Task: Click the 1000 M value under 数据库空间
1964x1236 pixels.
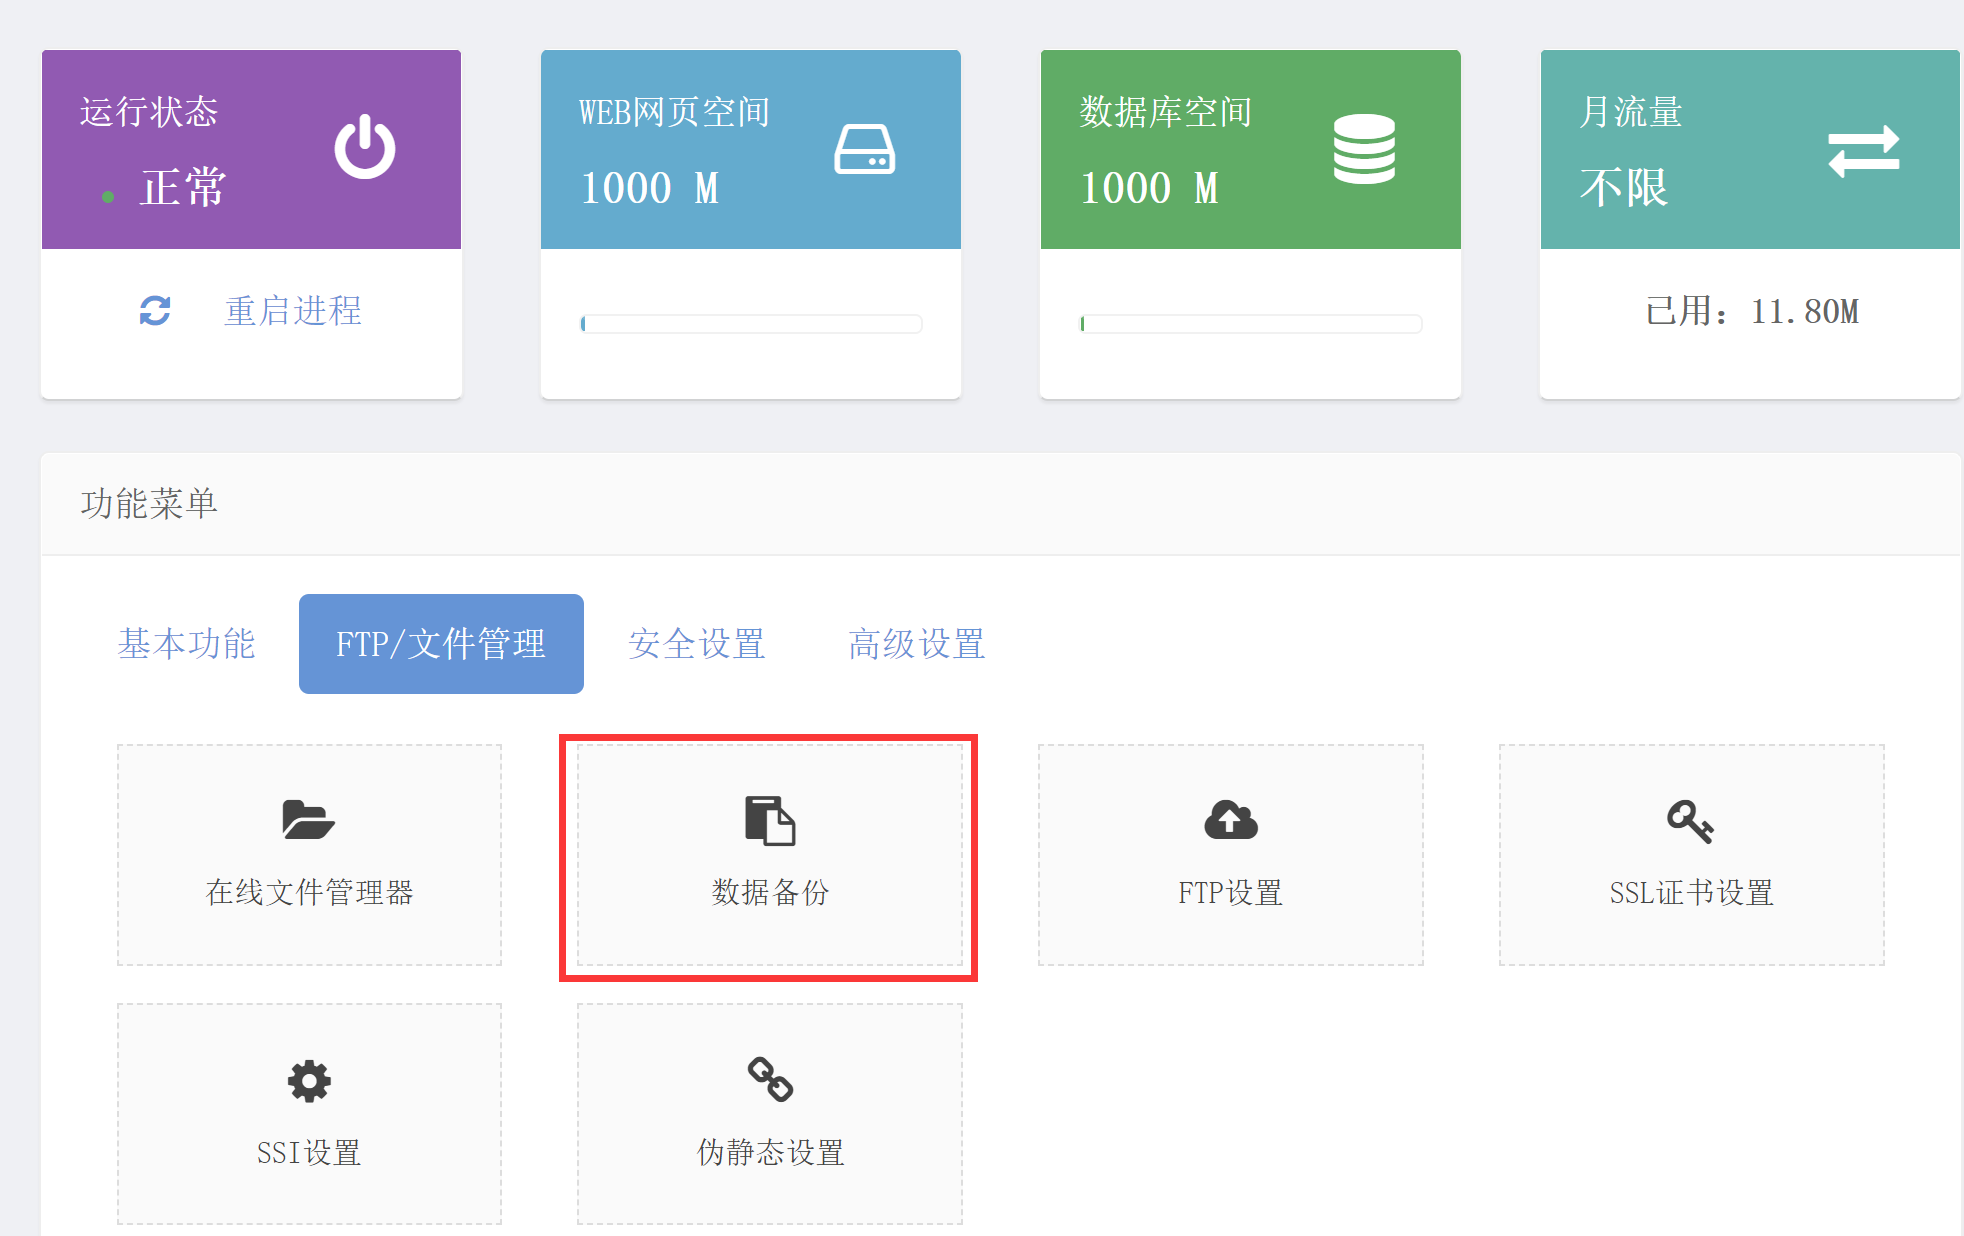Action: pos(1150,188)
